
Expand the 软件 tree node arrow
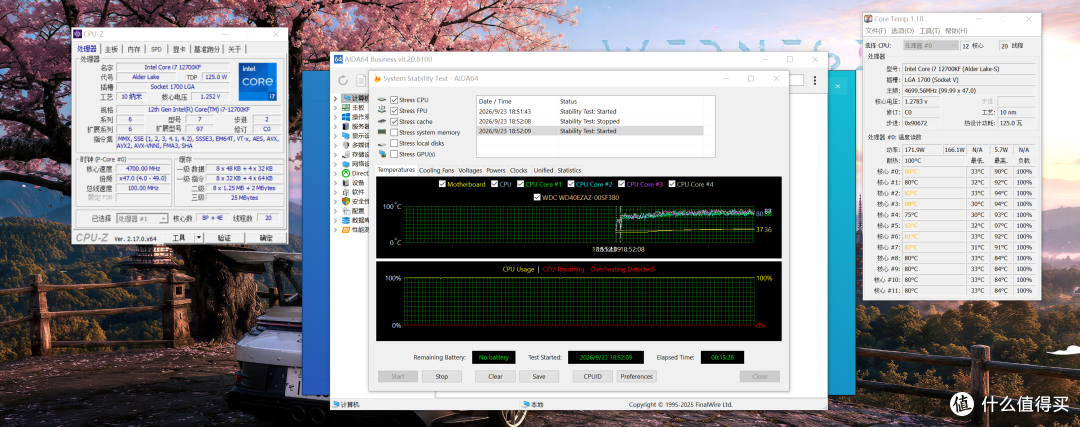click(335, 192)
